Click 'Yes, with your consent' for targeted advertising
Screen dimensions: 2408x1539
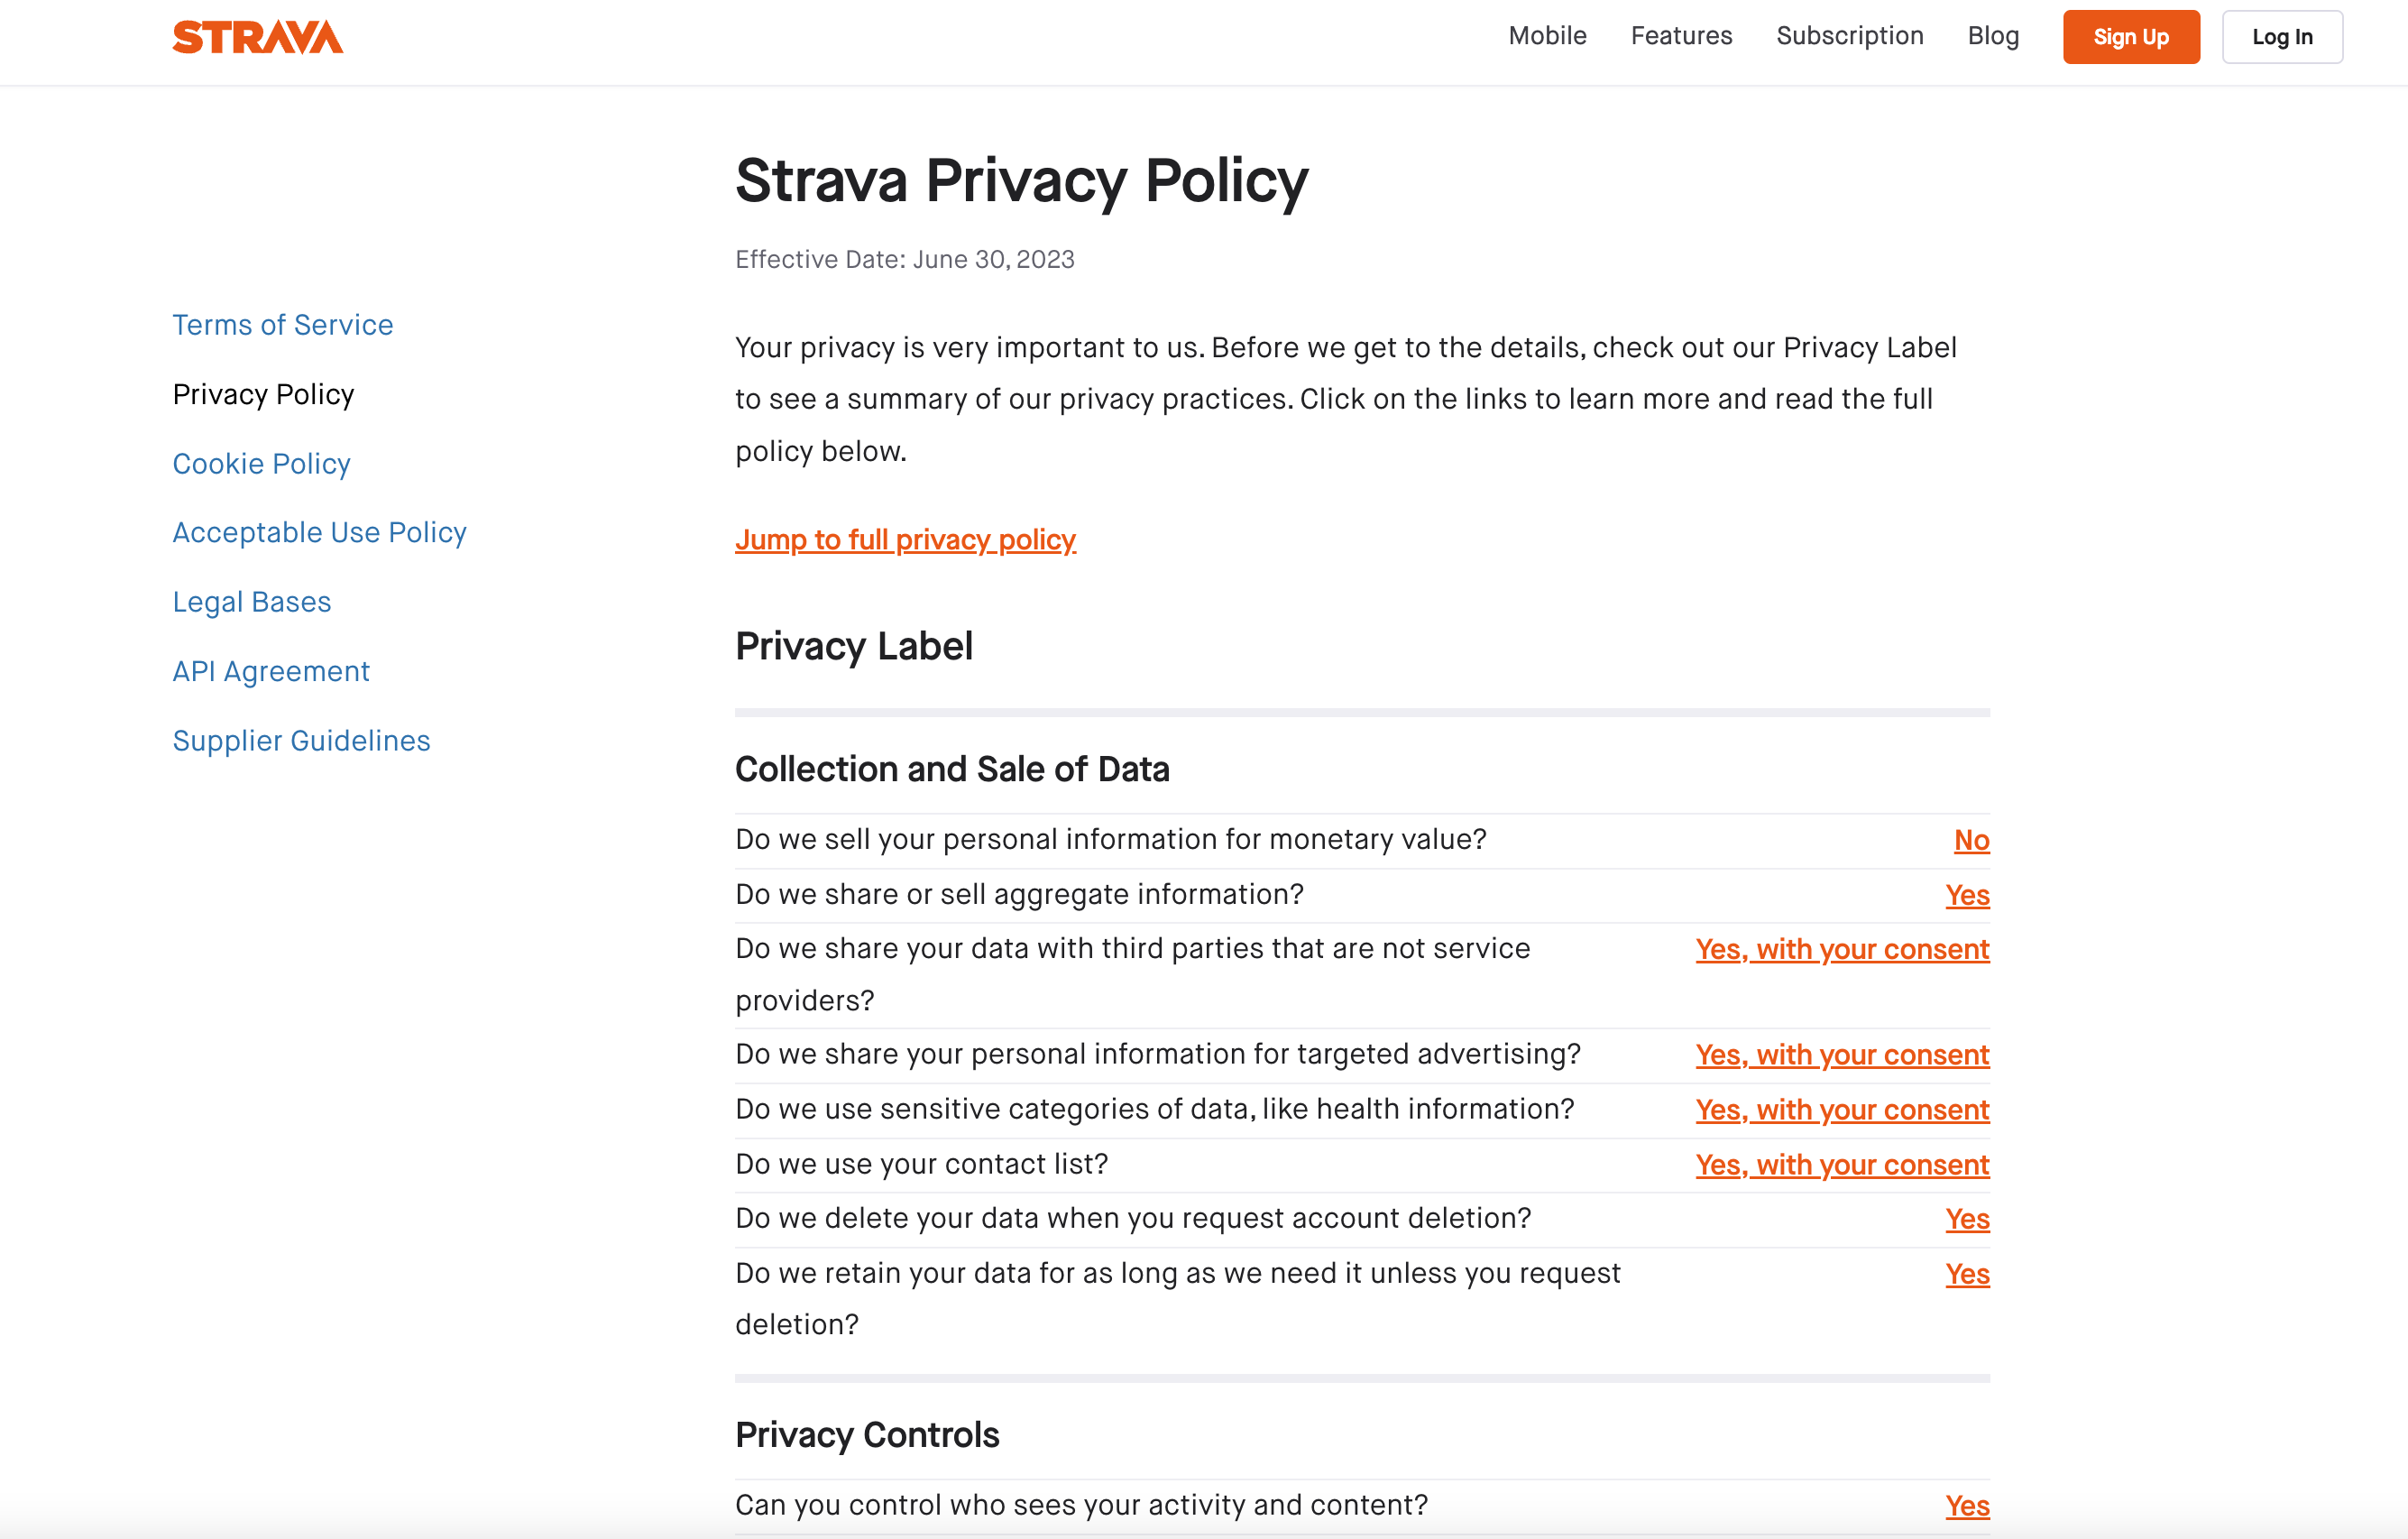1841,1055
